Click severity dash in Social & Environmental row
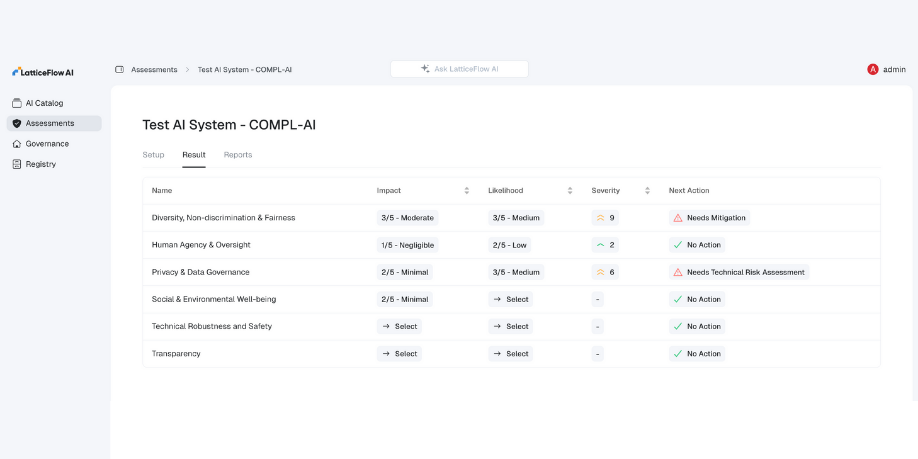This screenshot has width=918, height=459. pos(597,299)
